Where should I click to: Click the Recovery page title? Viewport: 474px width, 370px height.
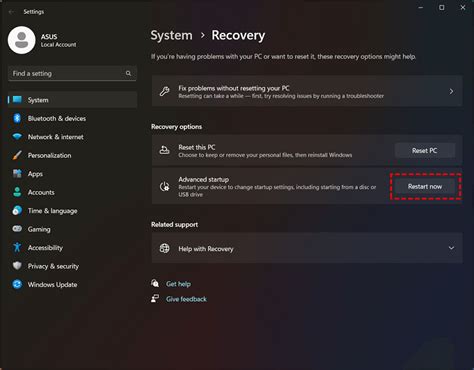238,35
